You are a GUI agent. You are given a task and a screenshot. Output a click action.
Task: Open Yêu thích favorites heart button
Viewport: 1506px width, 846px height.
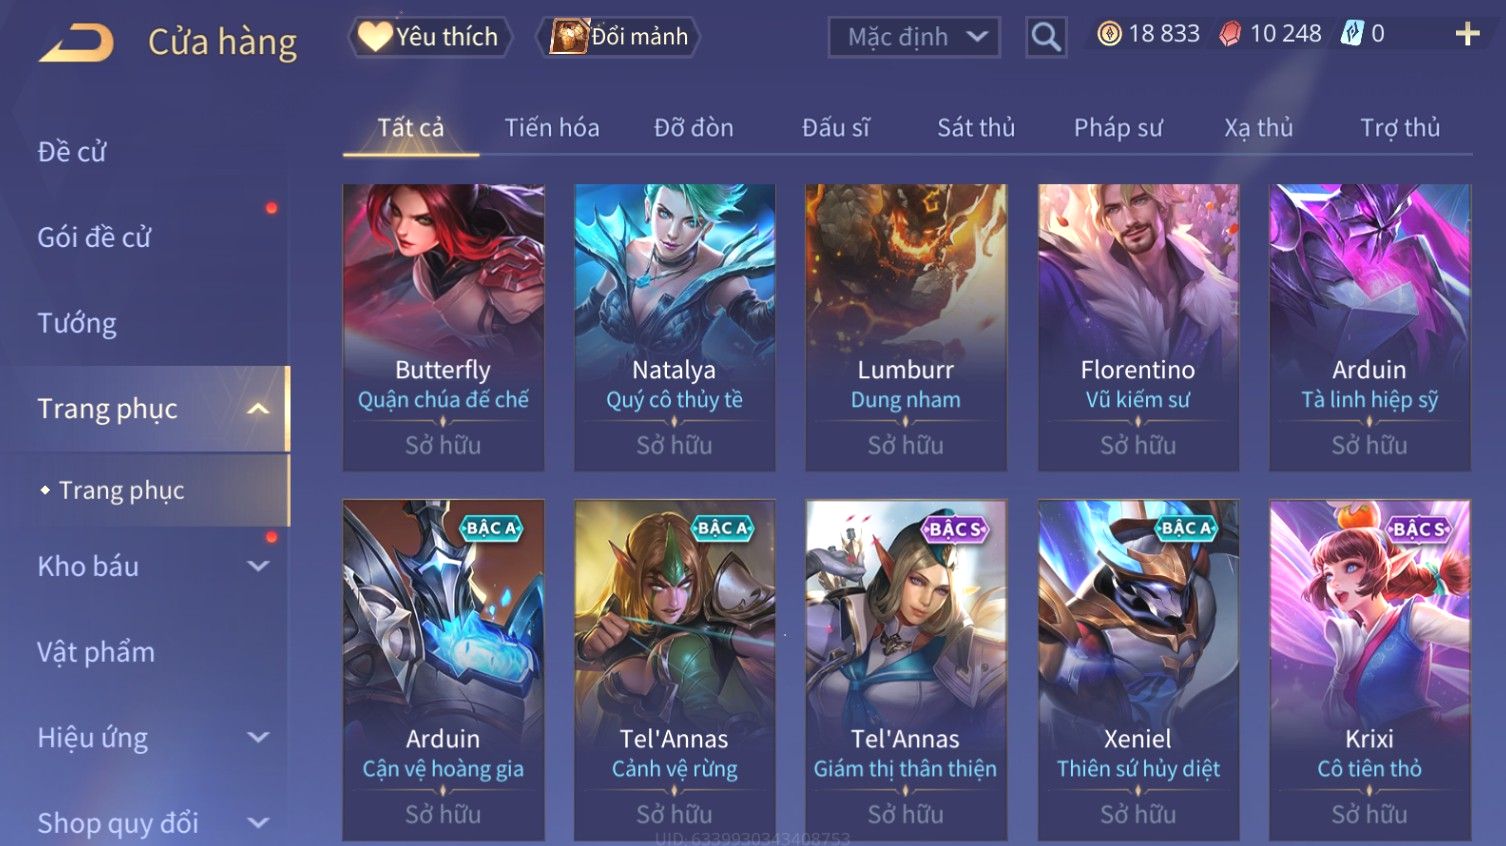(x=430, y=37)
